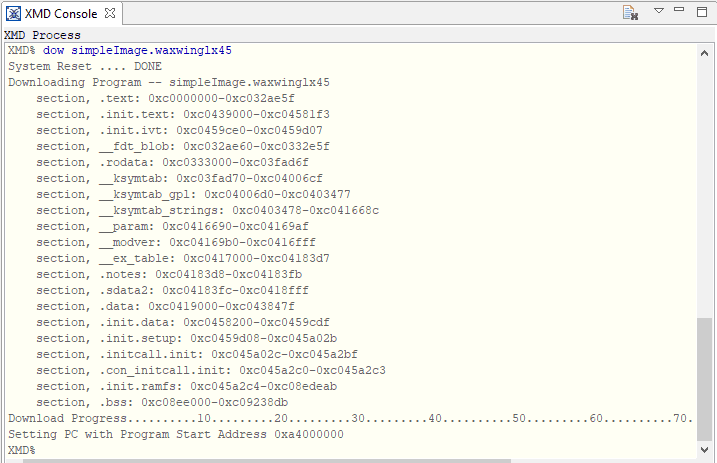This screenshot has height=463, width=717.
Task: Minimize the XMD Console view
Action: (681, 12)
